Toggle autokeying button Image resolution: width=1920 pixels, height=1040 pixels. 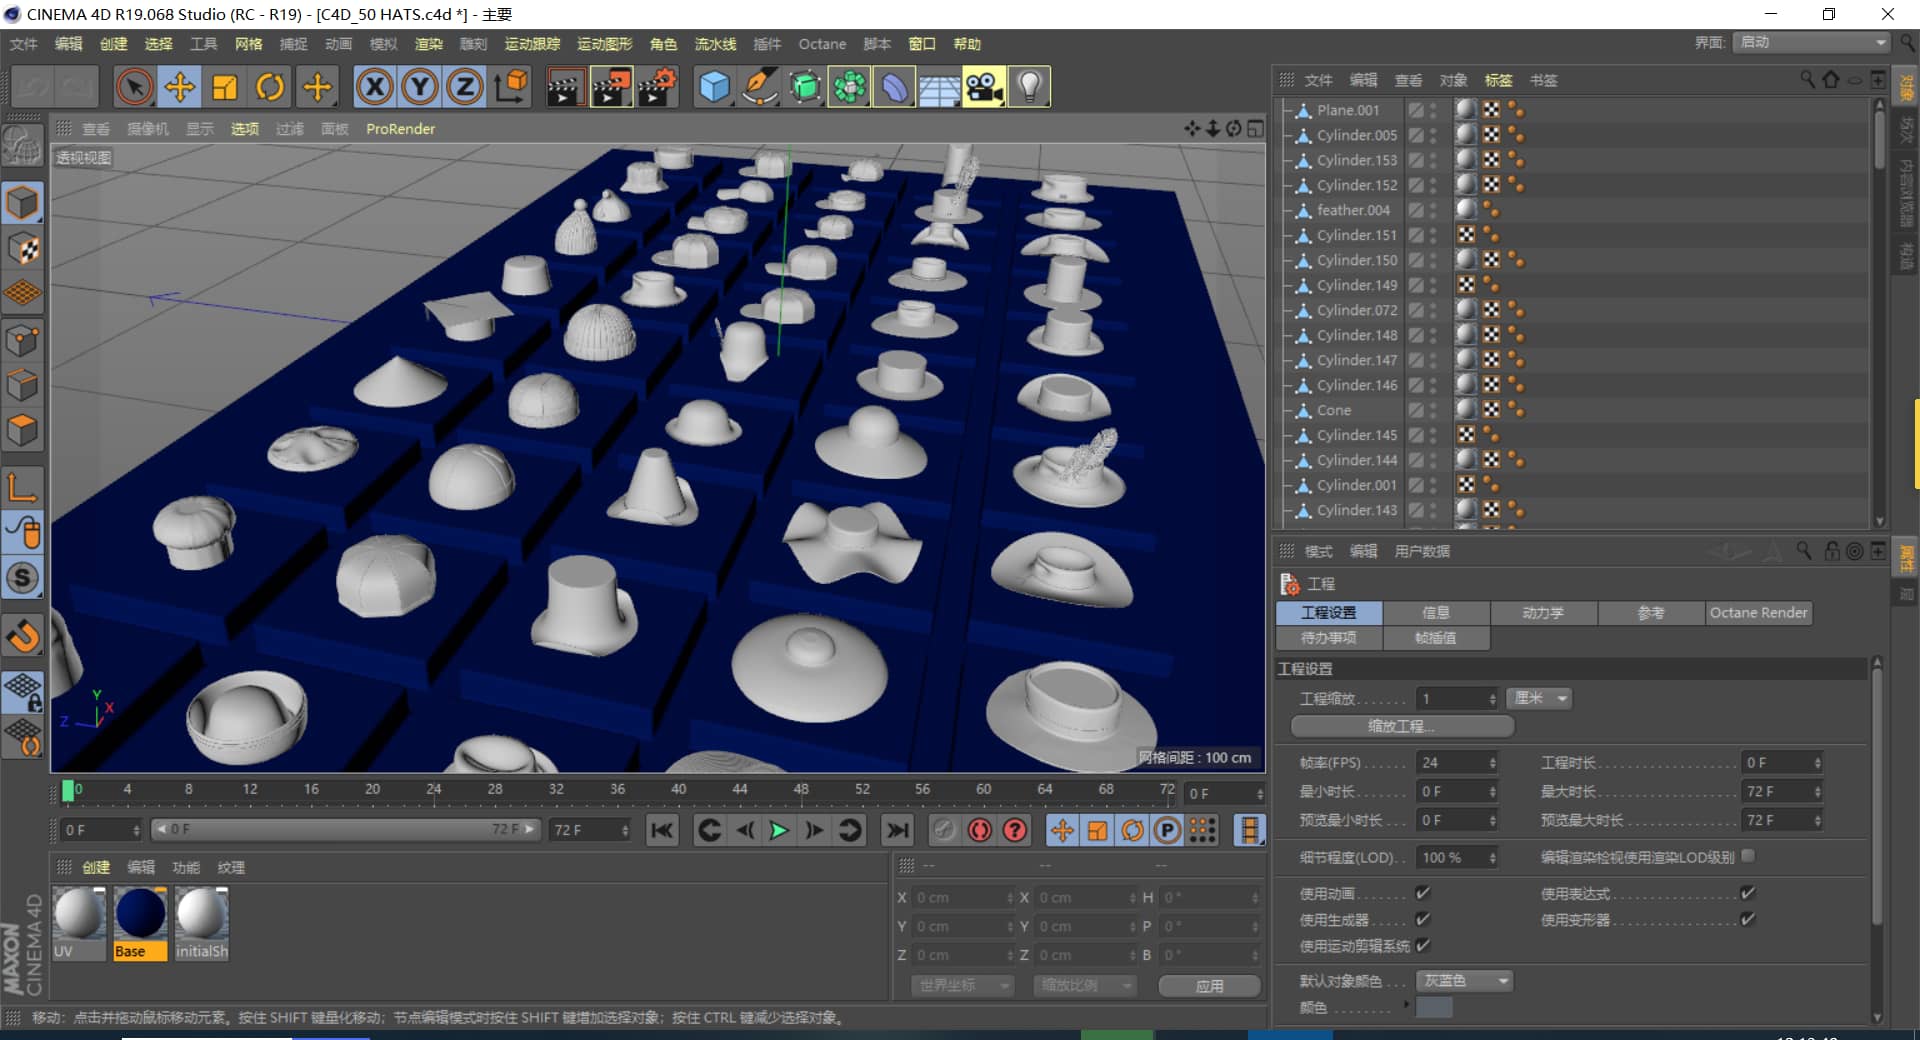coord(980,830)
